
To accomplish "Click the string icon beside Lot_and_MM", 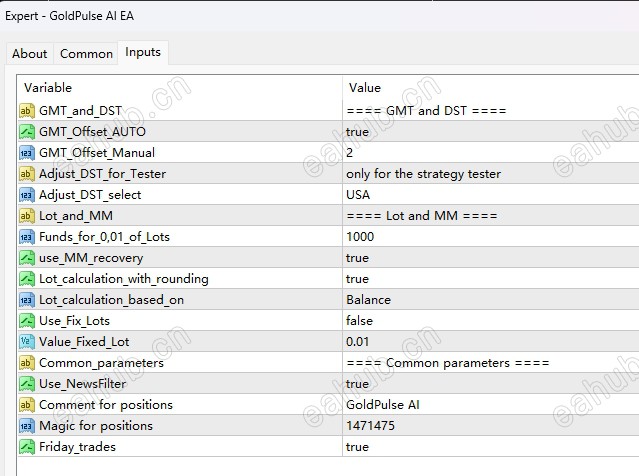I will 26,216.
